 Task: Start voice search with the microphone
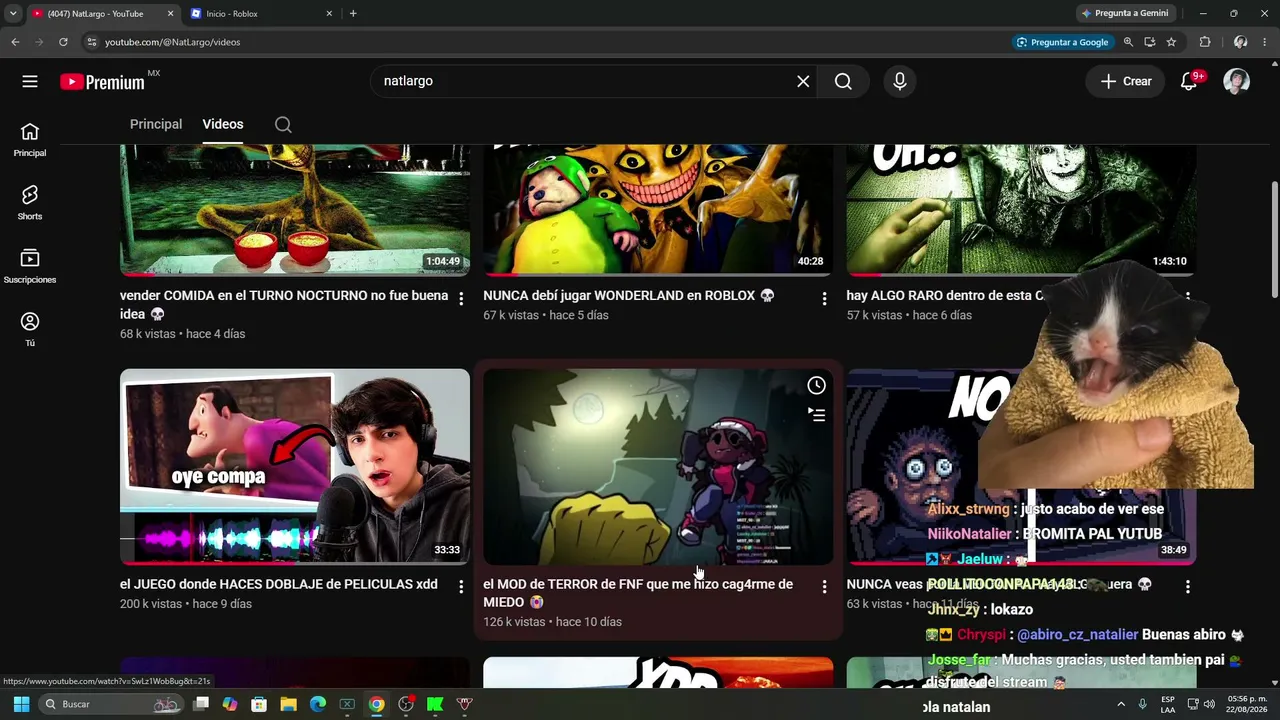tap(900, 81)
